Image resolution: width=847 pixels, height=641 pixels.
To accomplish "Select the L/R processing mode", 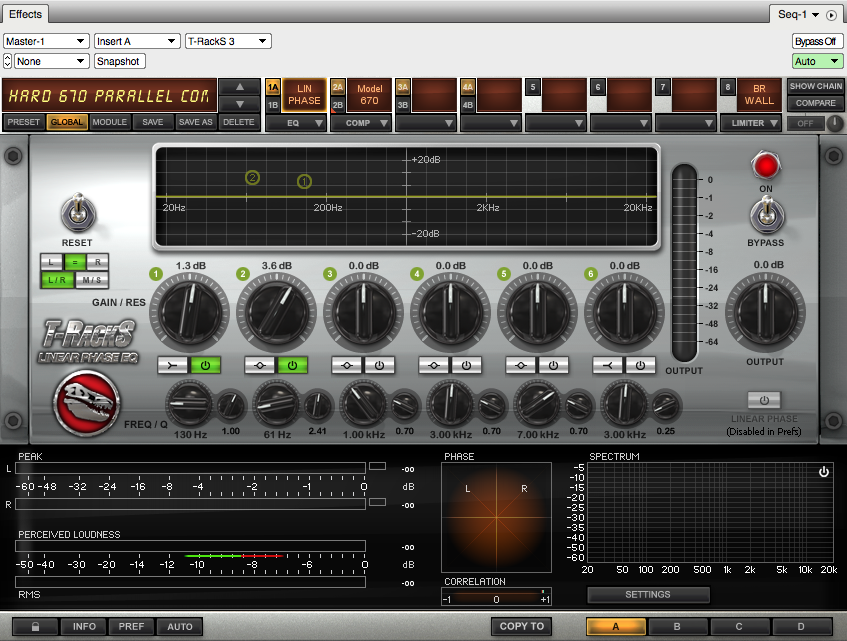I will [x=57, y=280].
